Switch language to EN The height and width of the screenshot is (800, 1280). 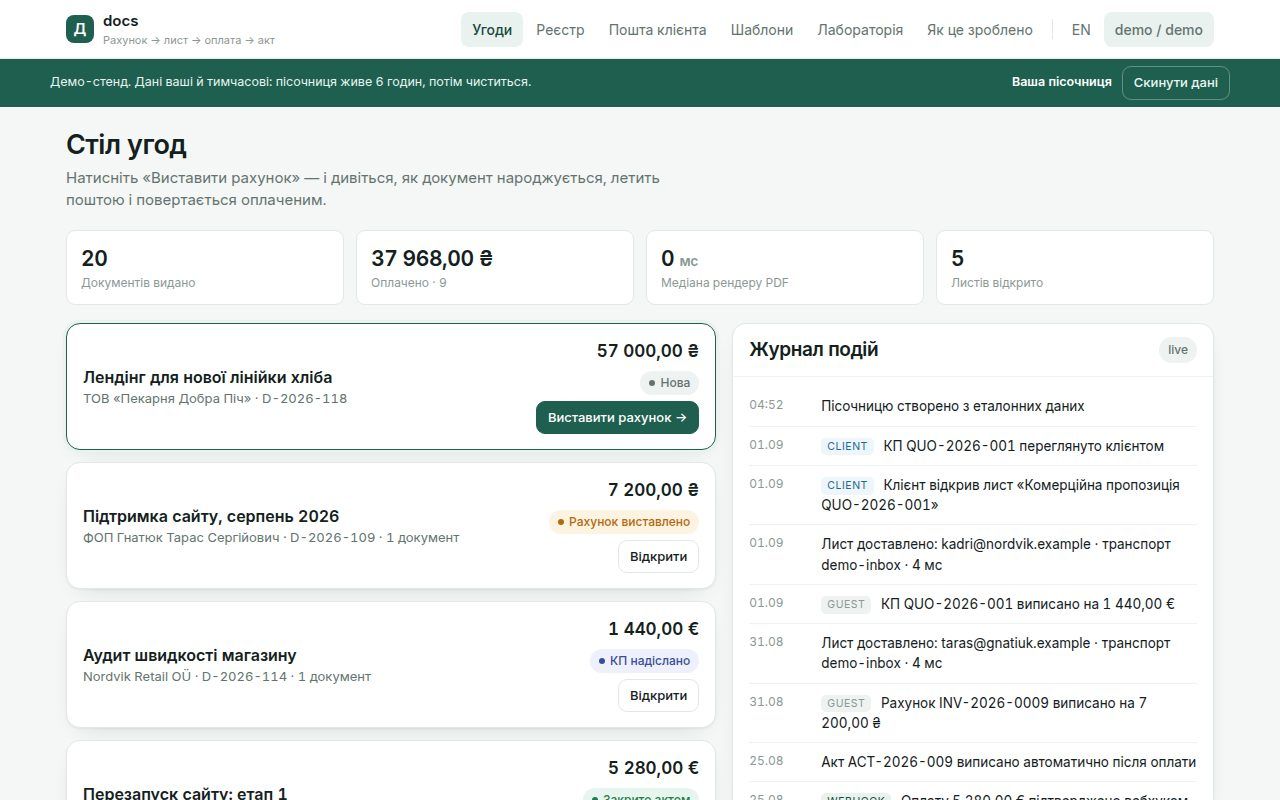[1081, 30]
